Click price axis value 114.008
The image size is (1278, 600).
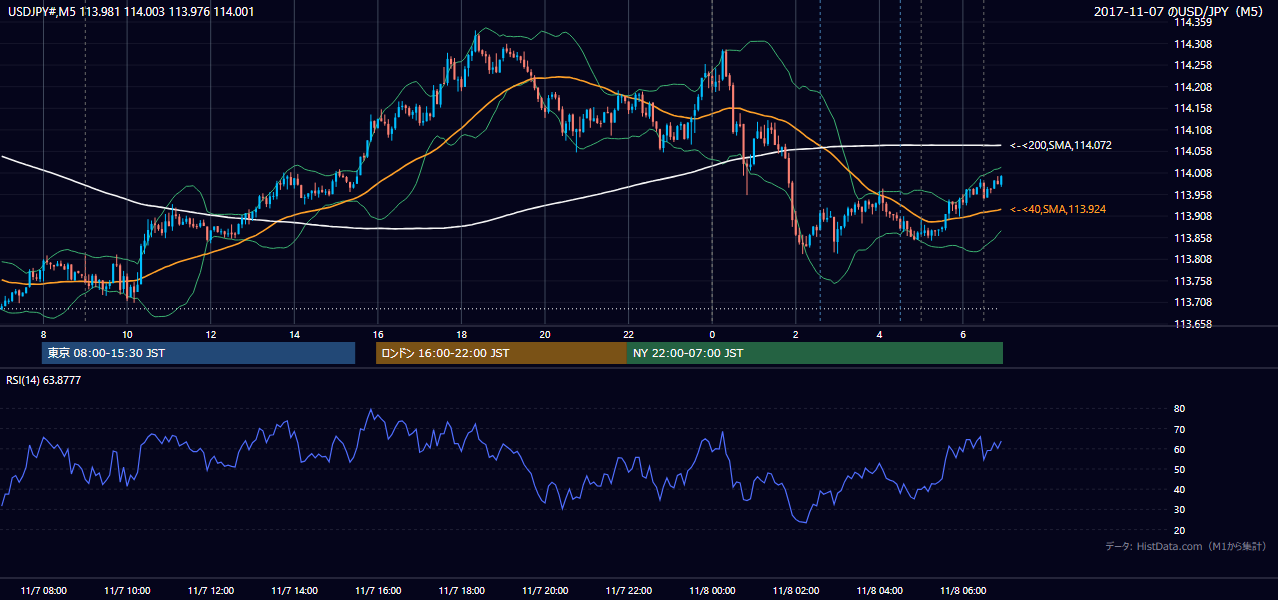1194,173
